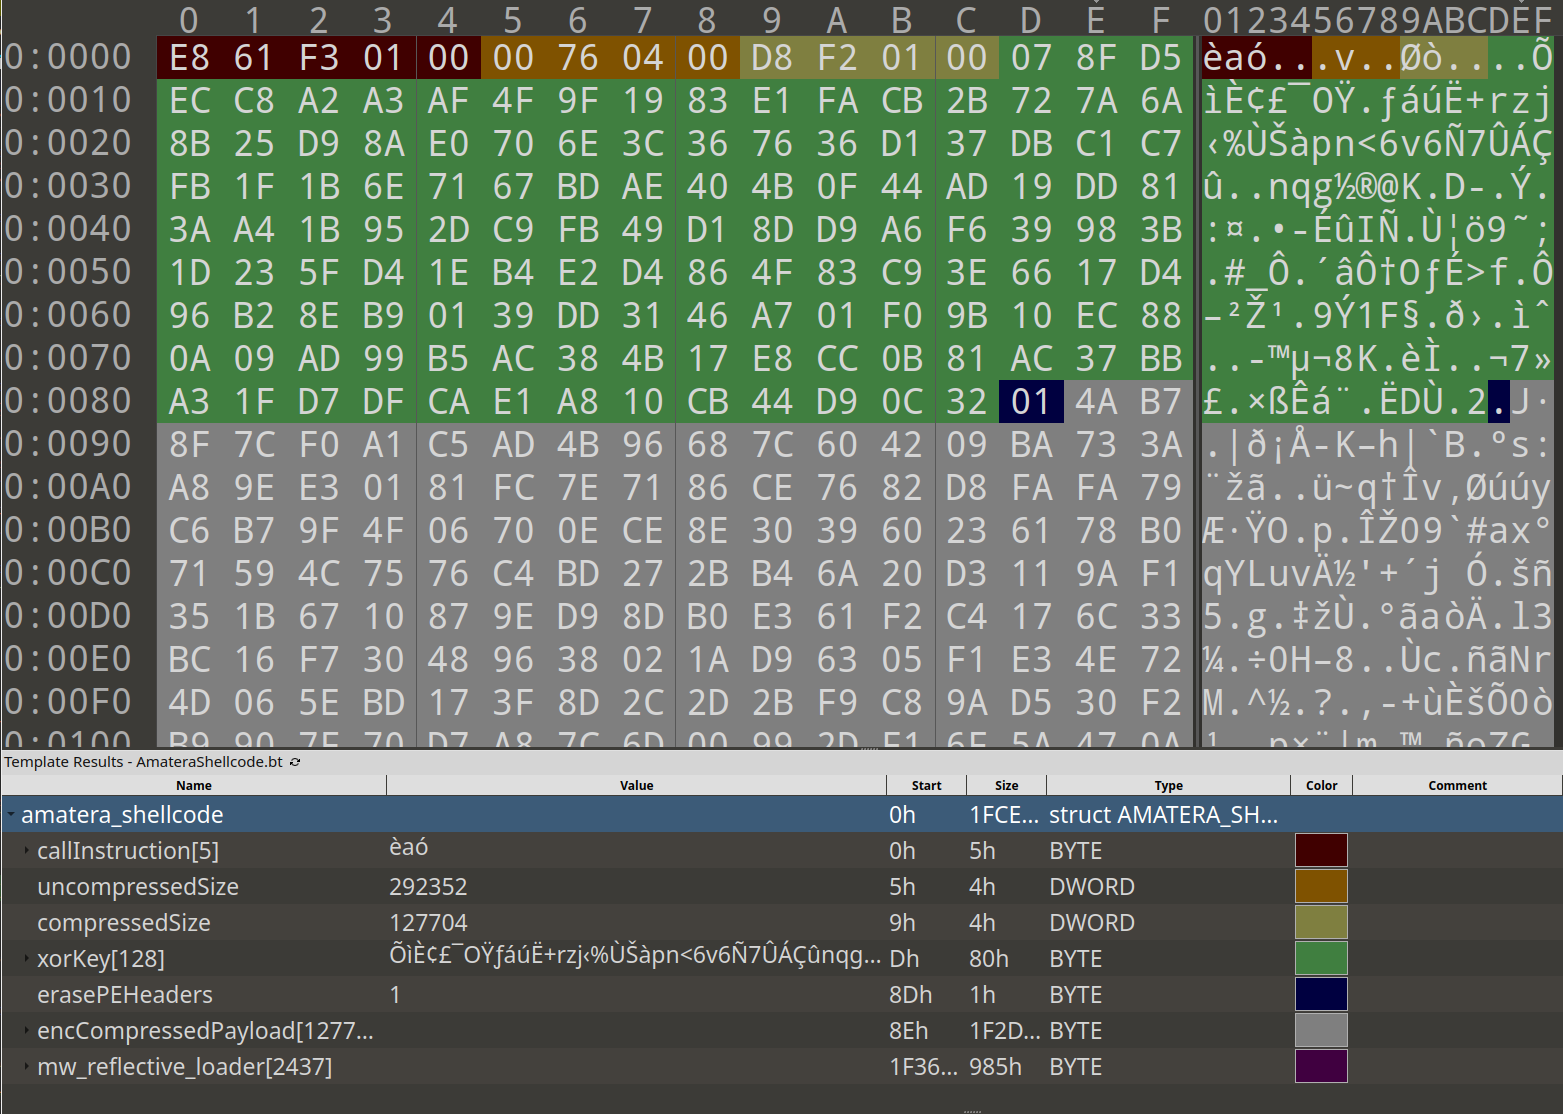
Task: Click the orange uncompressedSize color swatch
Action: tap(1321, 886)
